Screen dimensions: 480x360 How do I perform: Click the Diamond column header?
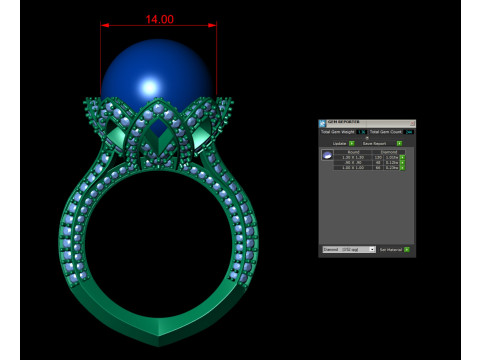(x=389, y=152)
